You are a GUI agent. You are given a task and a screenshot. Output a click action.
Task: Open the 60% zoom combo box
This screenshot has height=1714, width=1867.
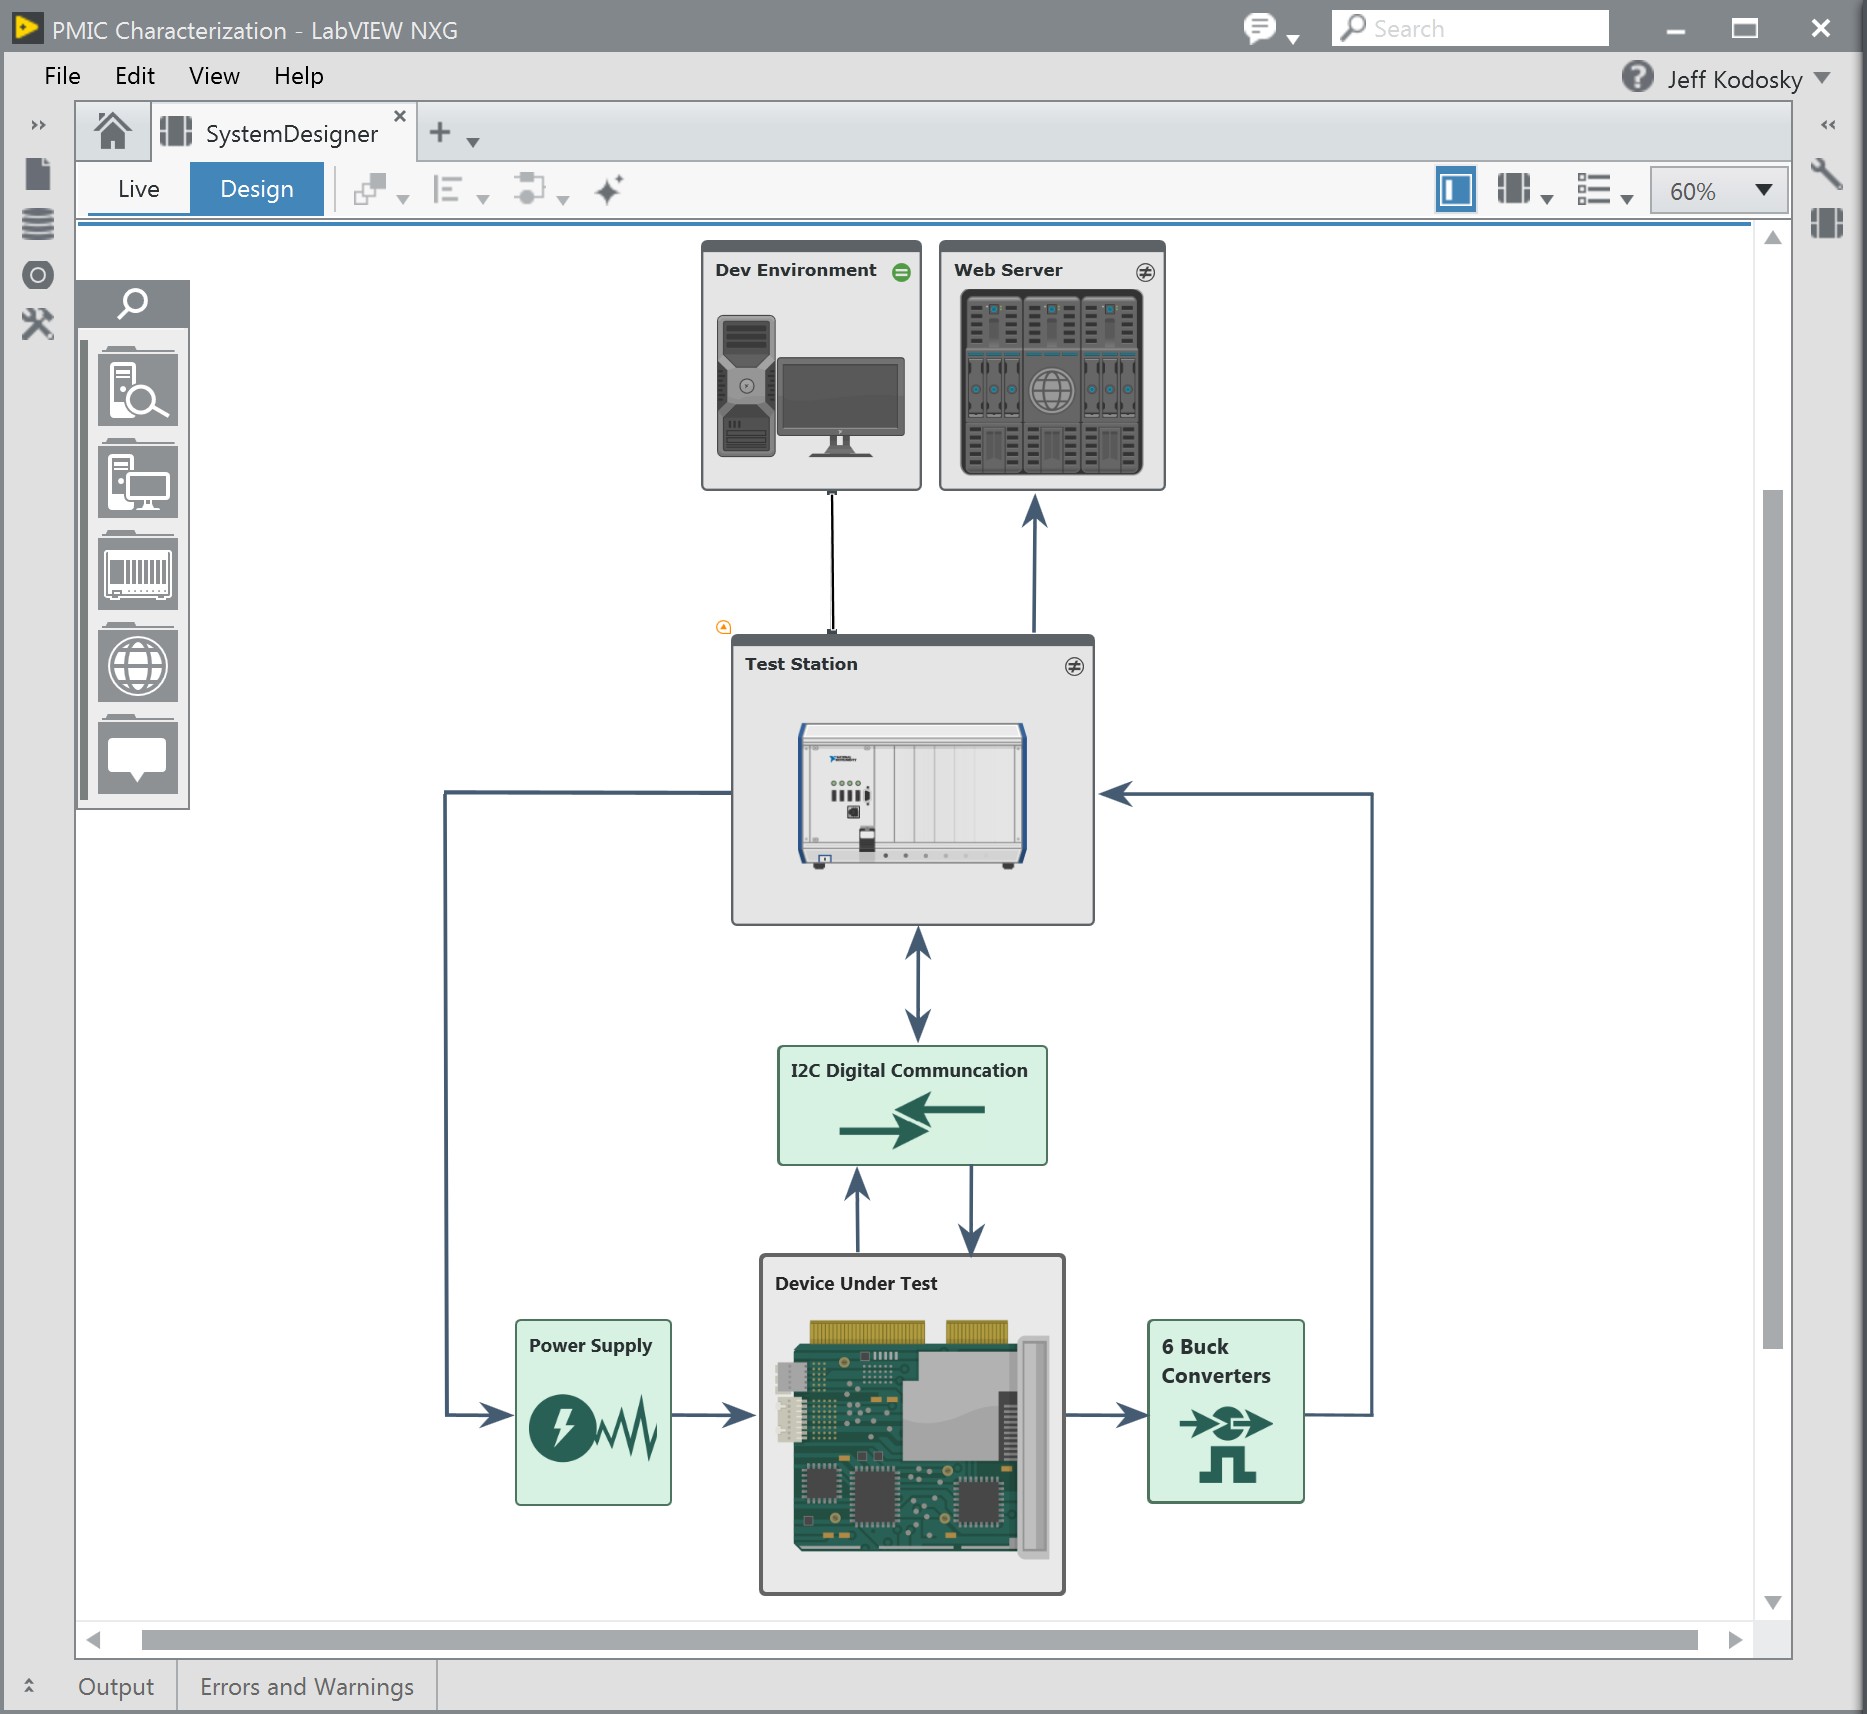(x=1719, y=190)
